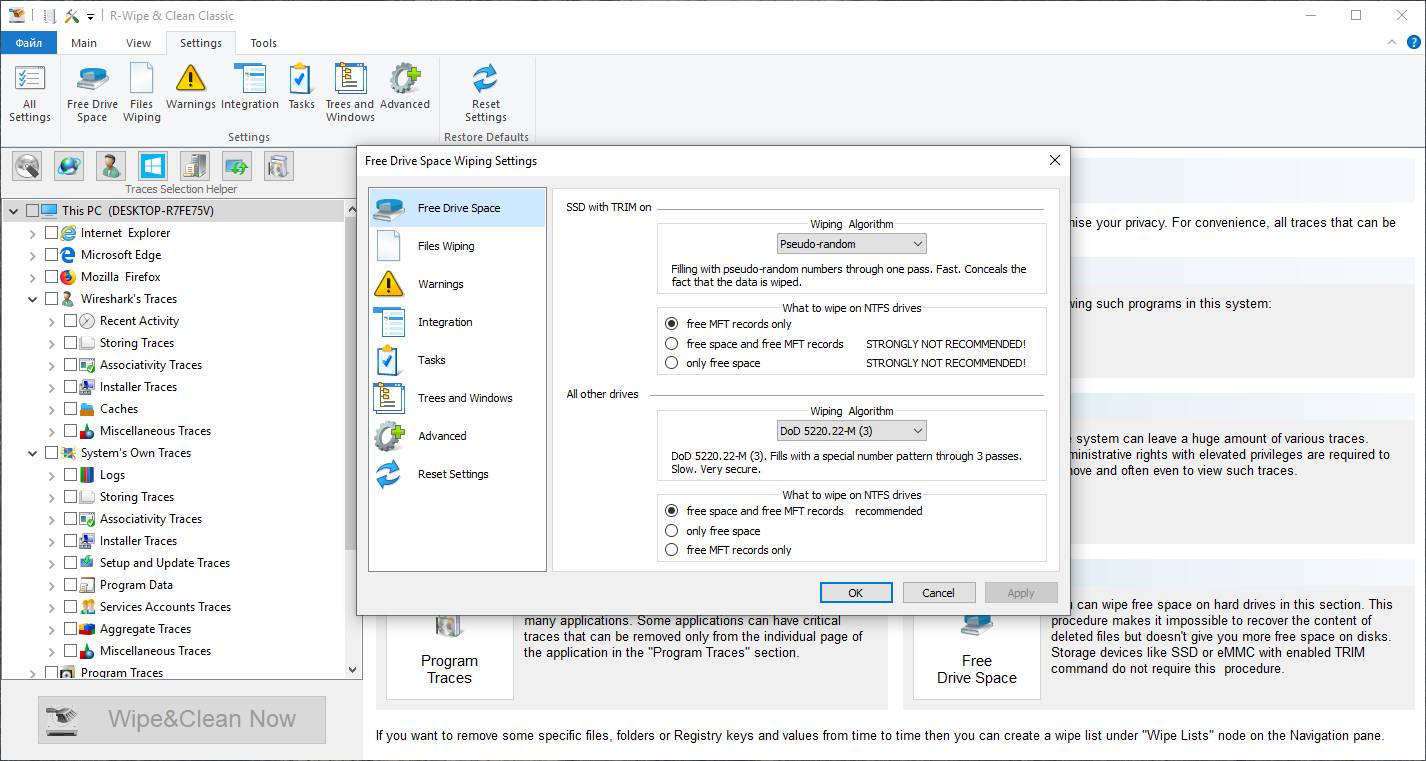Switch to the Main ribbon tab
The height and width of the screenshot is (761, 1426).
tap(84, 43)
